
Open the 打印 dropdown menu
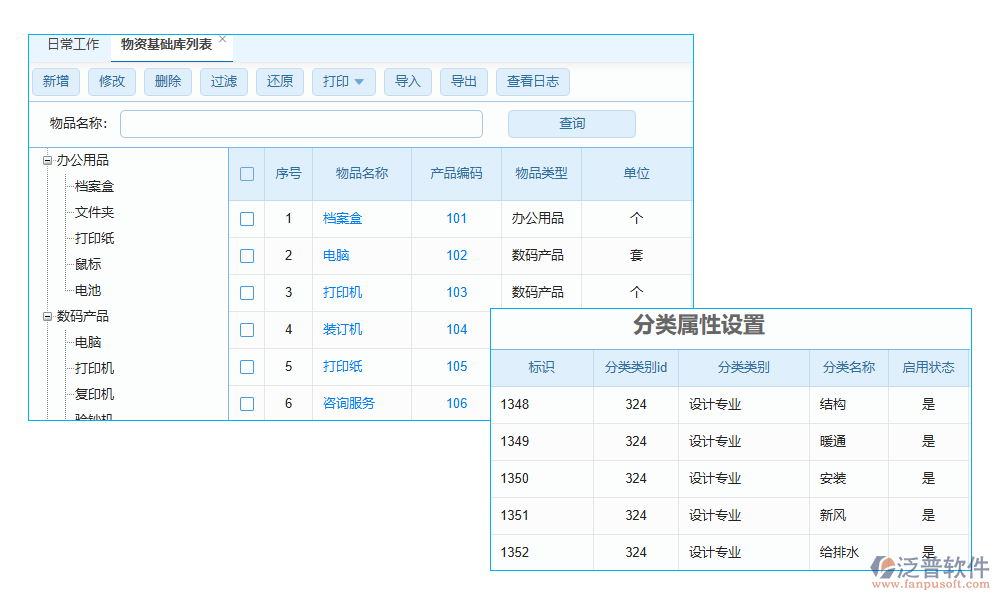click(x=343, y=82)
